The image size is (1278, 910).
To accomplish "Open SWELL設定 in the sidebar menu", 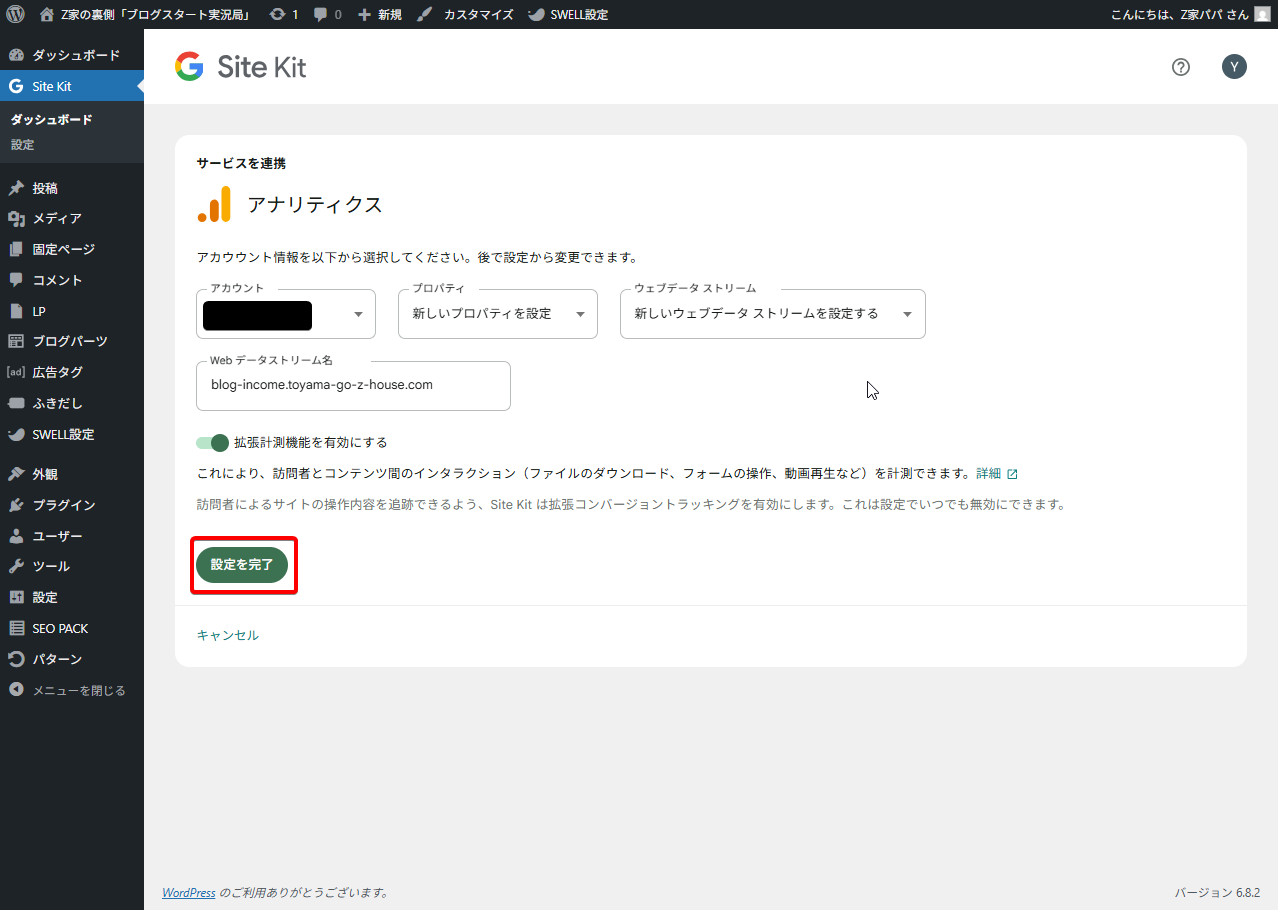I will click(x=72, y=434).
